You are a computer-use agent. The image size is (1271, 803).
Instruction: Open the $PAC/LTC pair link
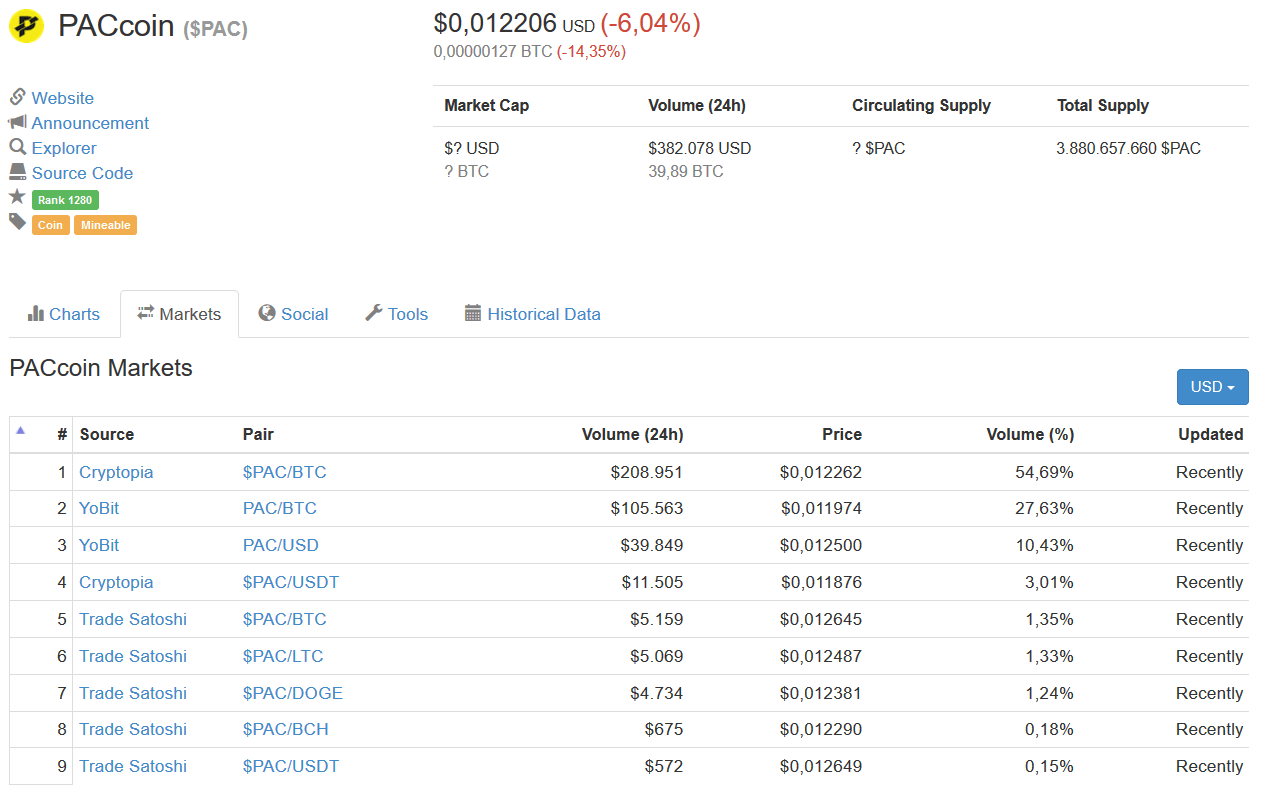(x=283, y=656)
